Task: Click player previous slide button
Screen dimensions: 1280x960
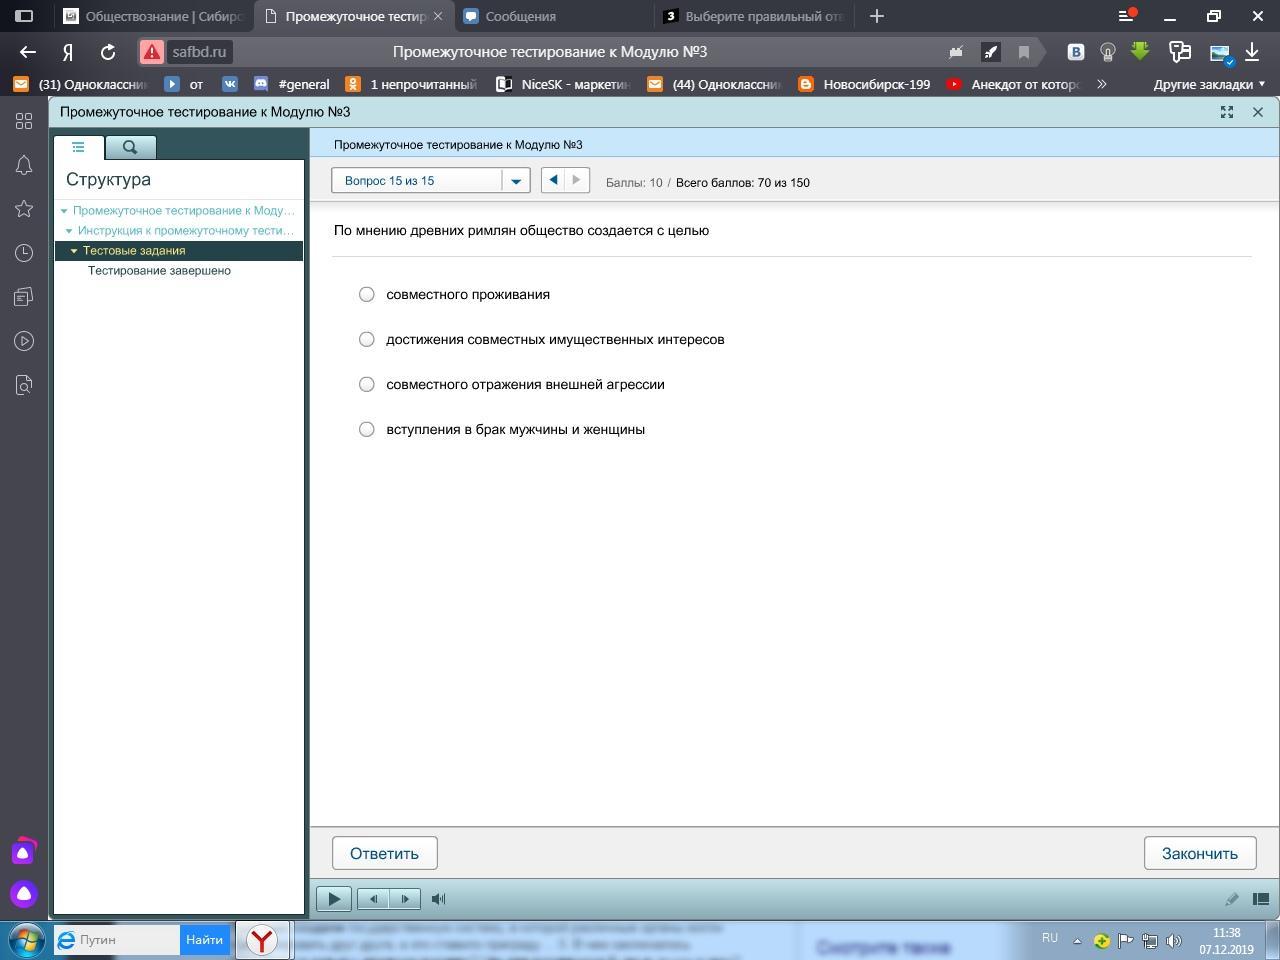Action: (373, 899)
